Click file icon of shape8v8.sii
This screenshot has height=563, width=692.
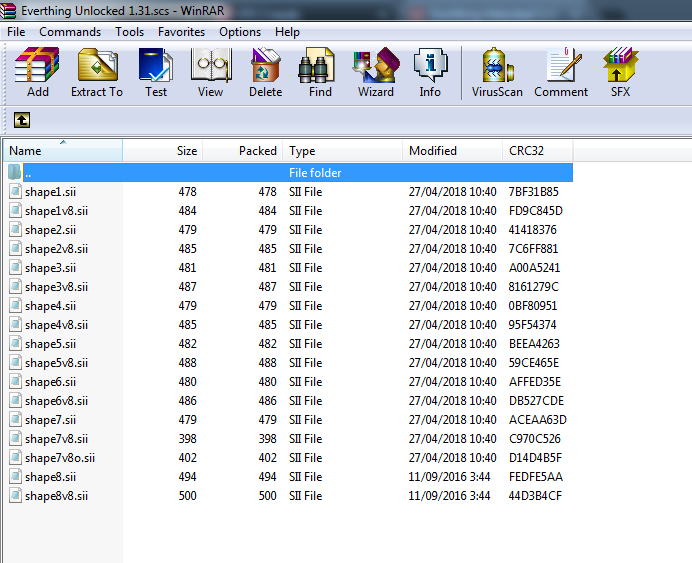[15, 495]
